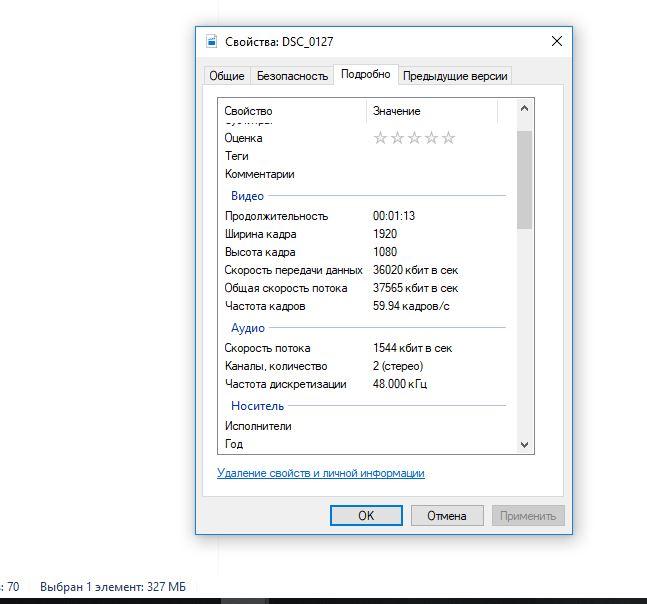The width and height of the screenshot is (647, 604).
Task: Open the Безопасность tab
Action: click(292, 76)
